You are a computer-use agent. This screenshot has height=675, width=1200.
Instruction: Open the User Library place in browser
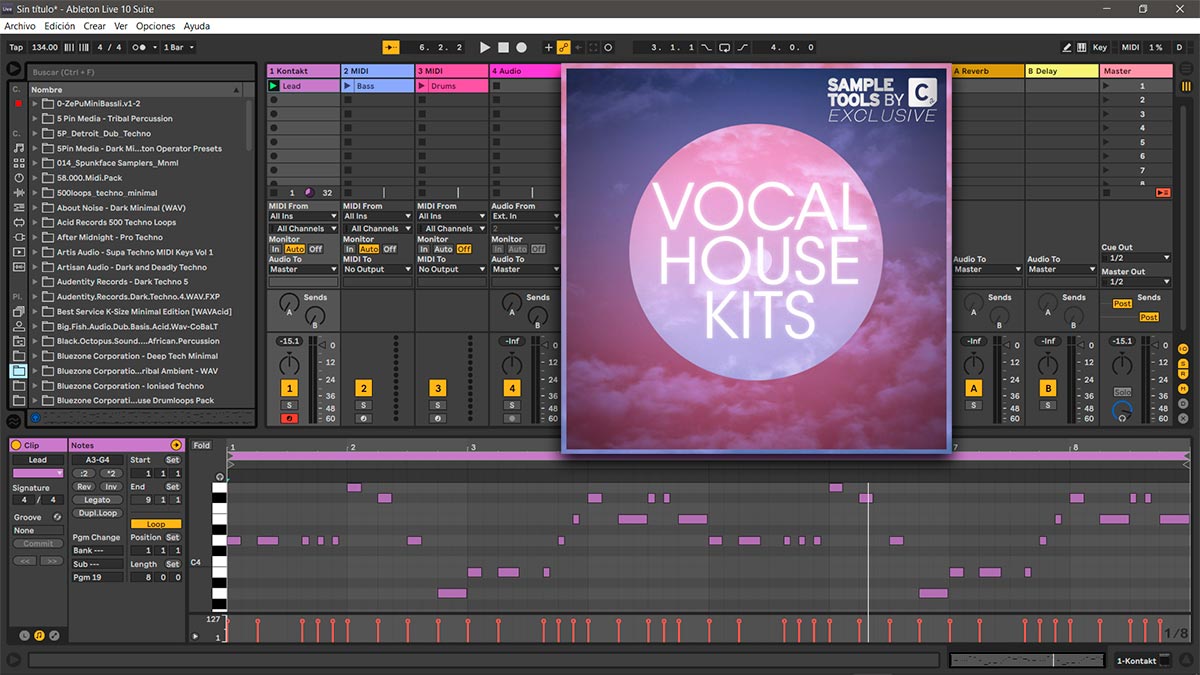tap(19, 326)
